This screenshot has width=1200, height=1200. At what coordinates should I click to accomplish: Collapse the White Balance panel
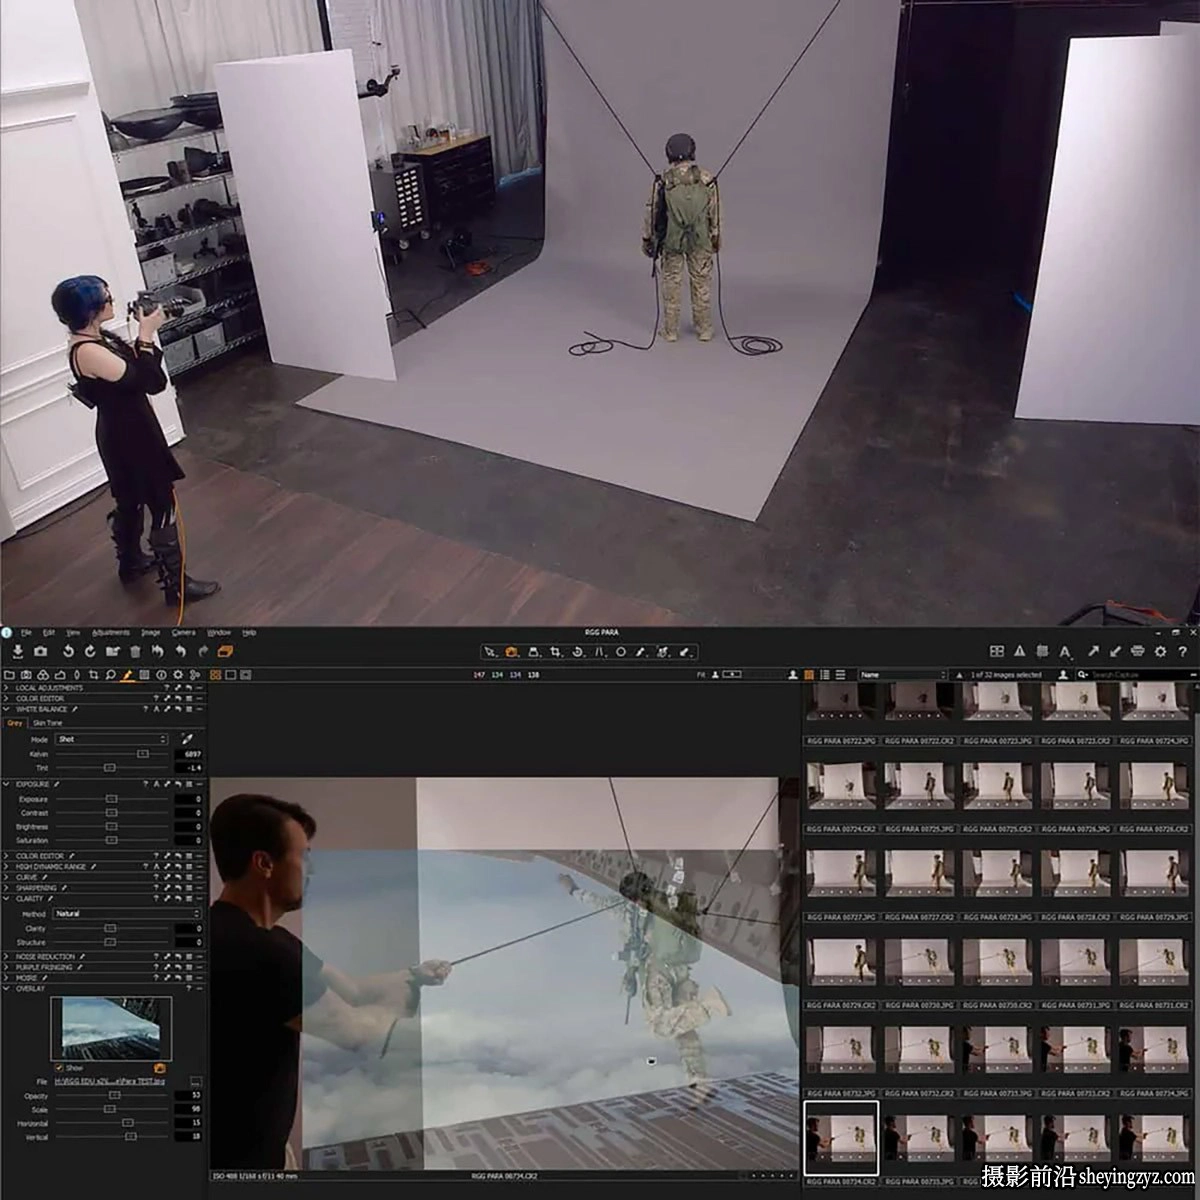(x=6, y=709)
